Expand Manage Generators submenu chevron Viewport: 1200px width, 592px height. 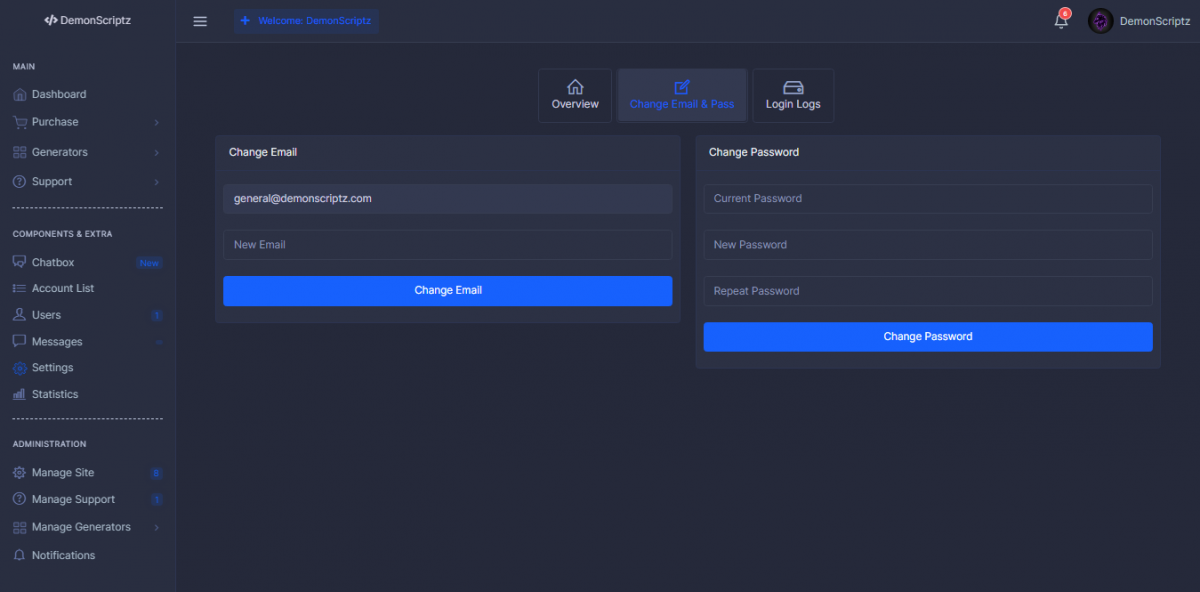(x=157, y=527)
